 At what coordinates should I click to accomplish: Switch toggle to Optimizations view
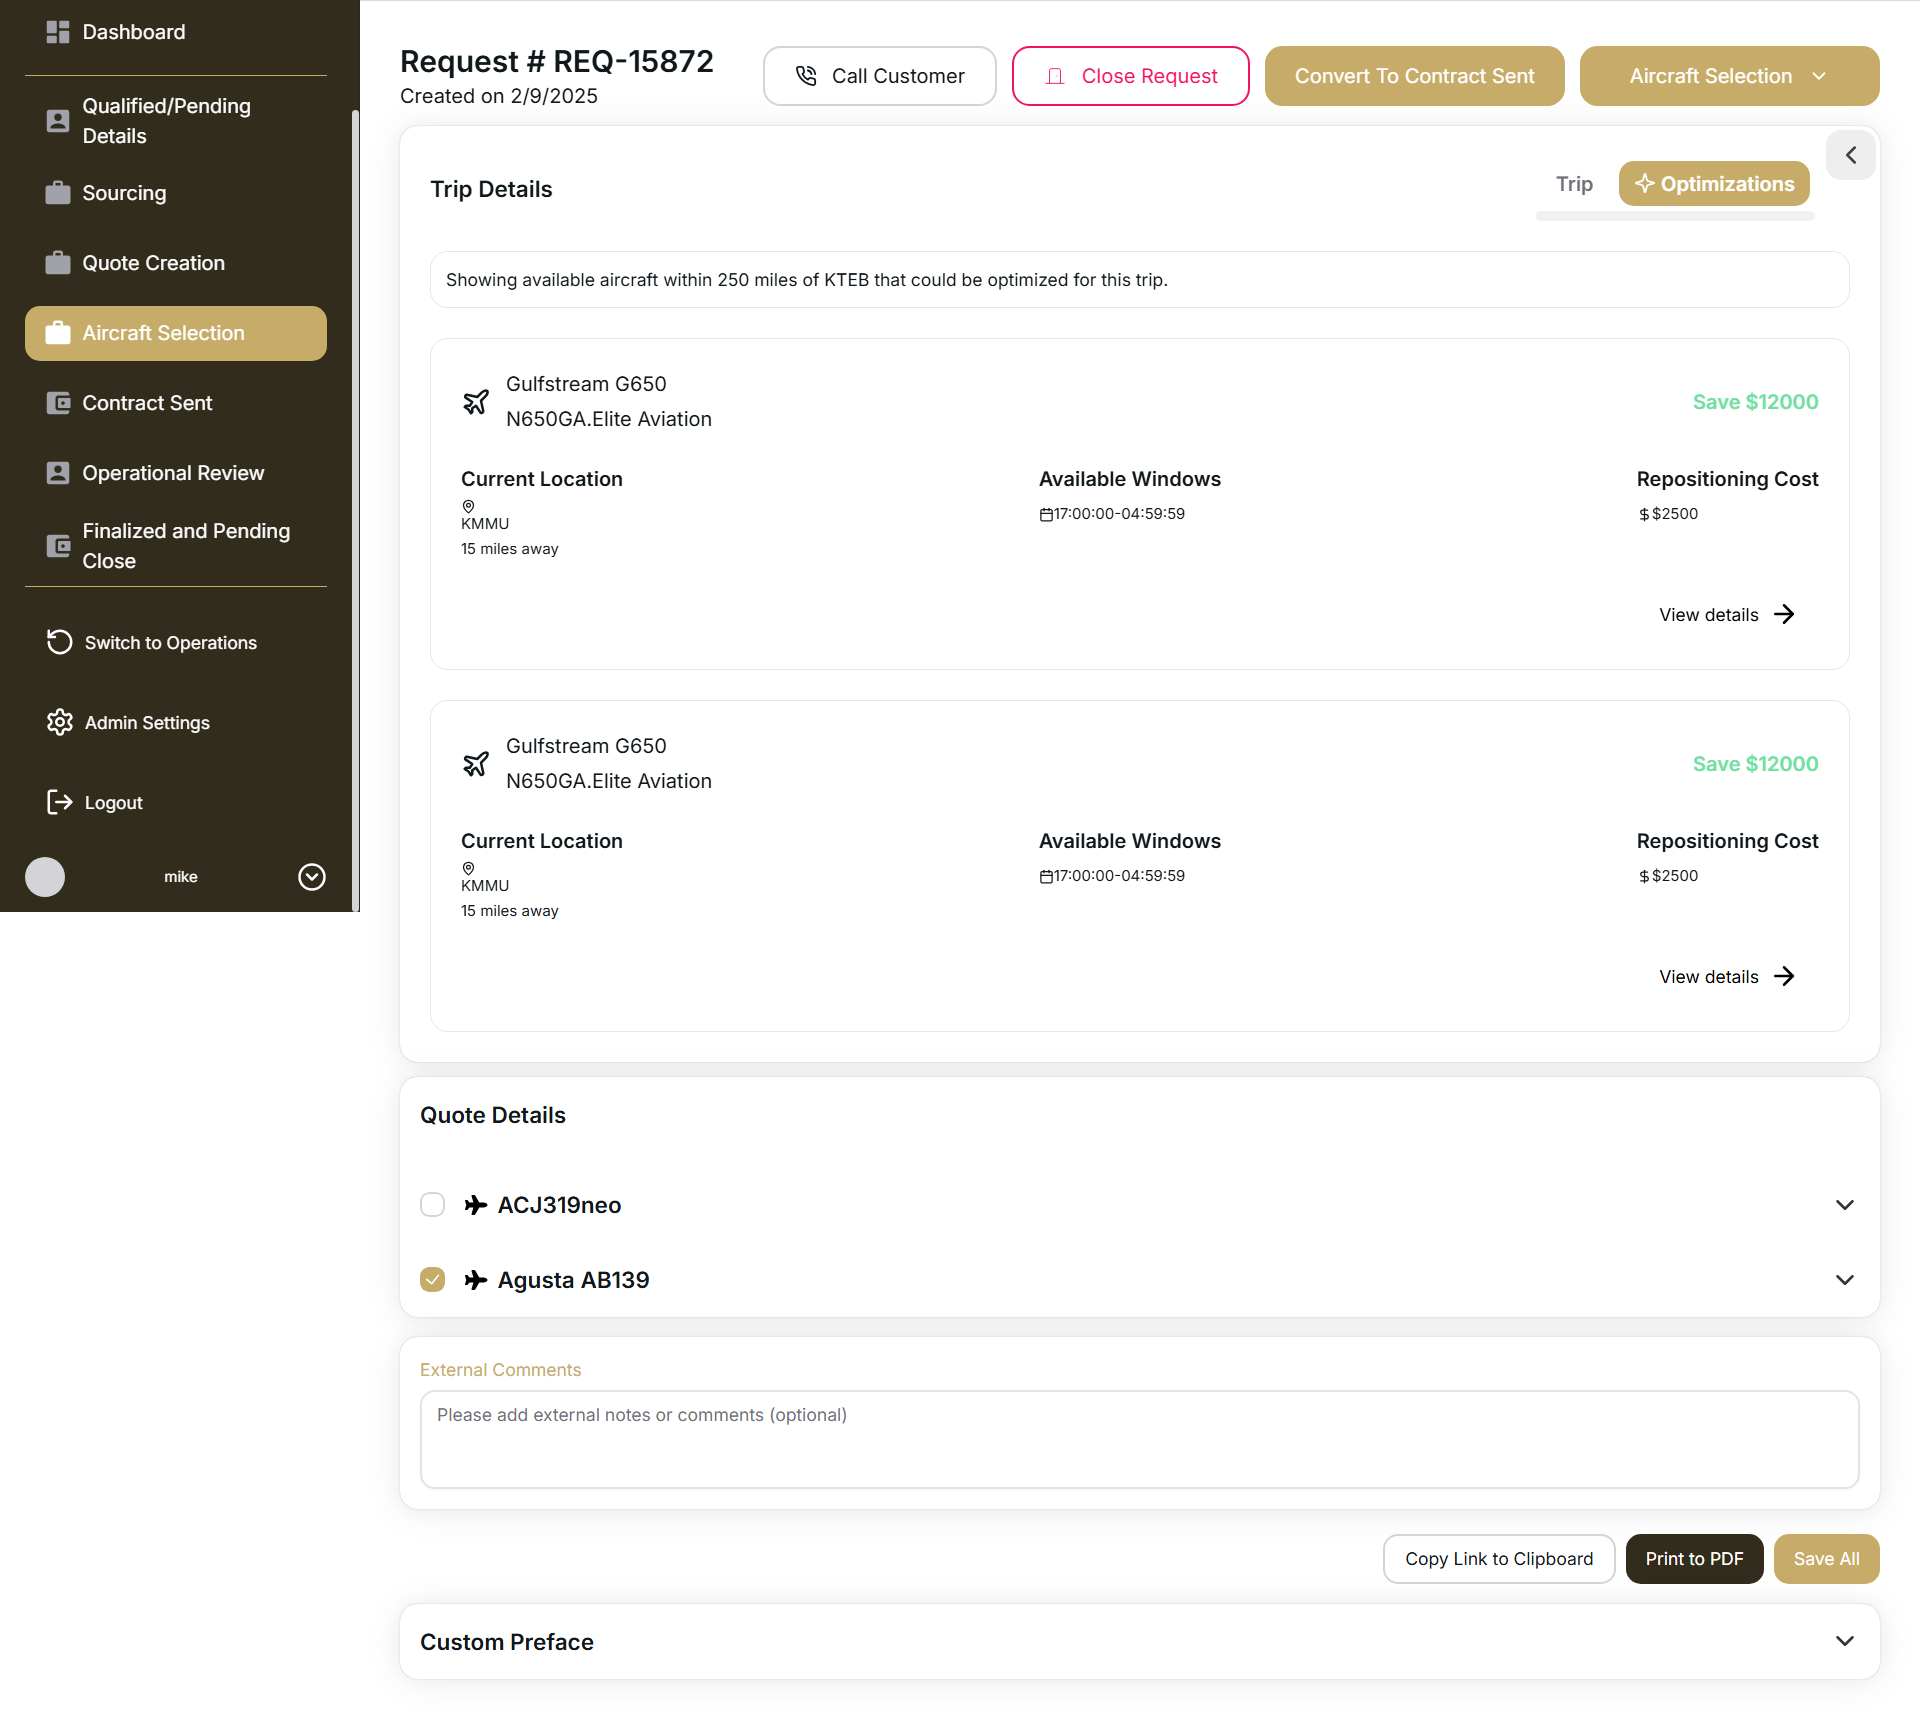tap(1713, 183)
